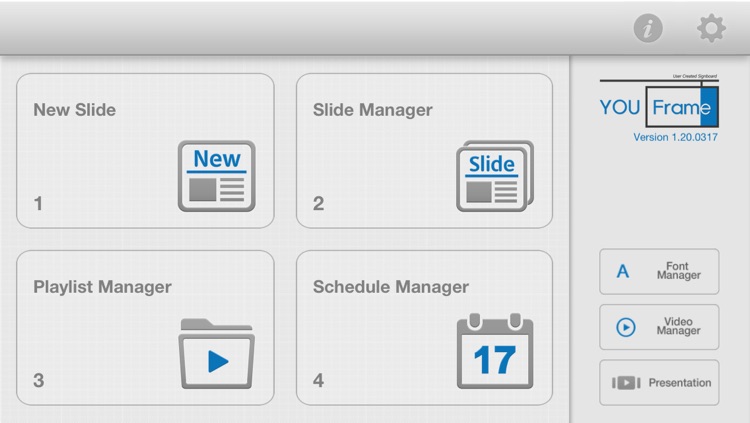Click the letter A Font Manager icon
This screenshot has height=423, width=750.
pos(623,271)
